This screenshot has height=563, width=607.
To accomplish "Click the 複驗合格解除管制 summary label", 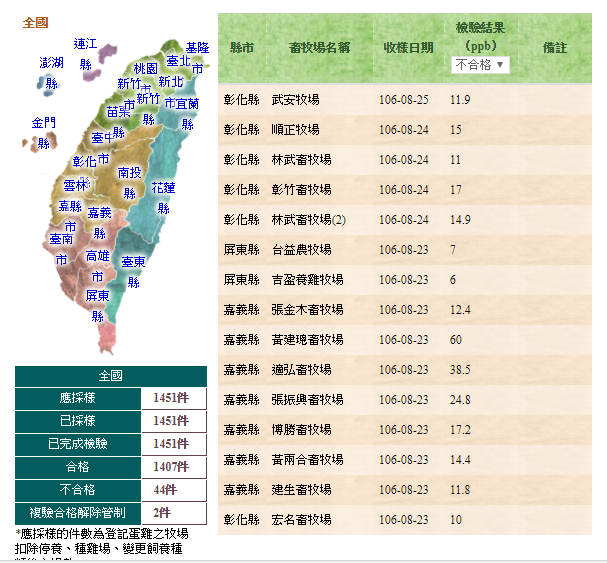I will (77, 513).
